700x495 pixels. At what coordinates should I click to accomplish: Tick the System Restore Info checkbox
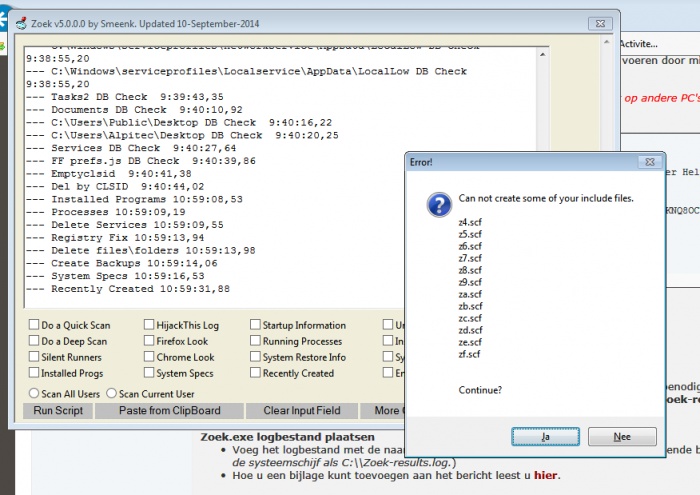coord(255,357)
